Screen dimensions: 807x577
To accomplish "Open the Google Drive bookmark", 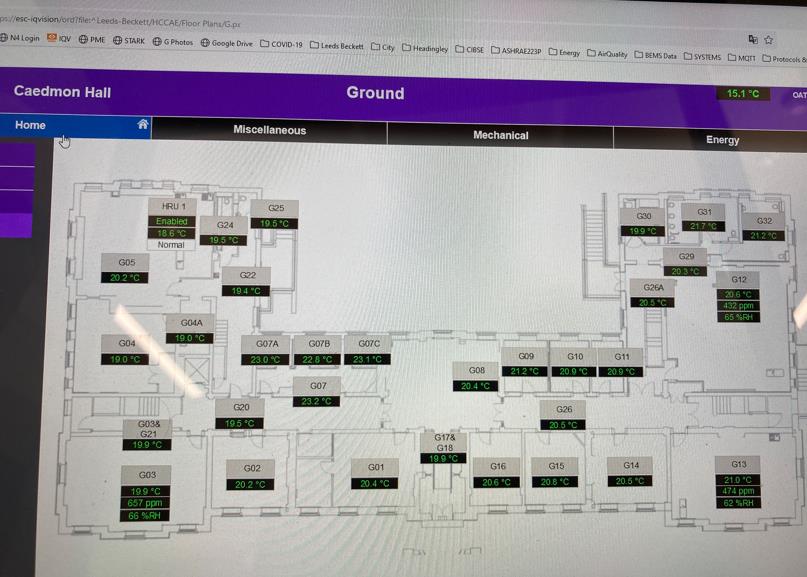I will point(226,43).
